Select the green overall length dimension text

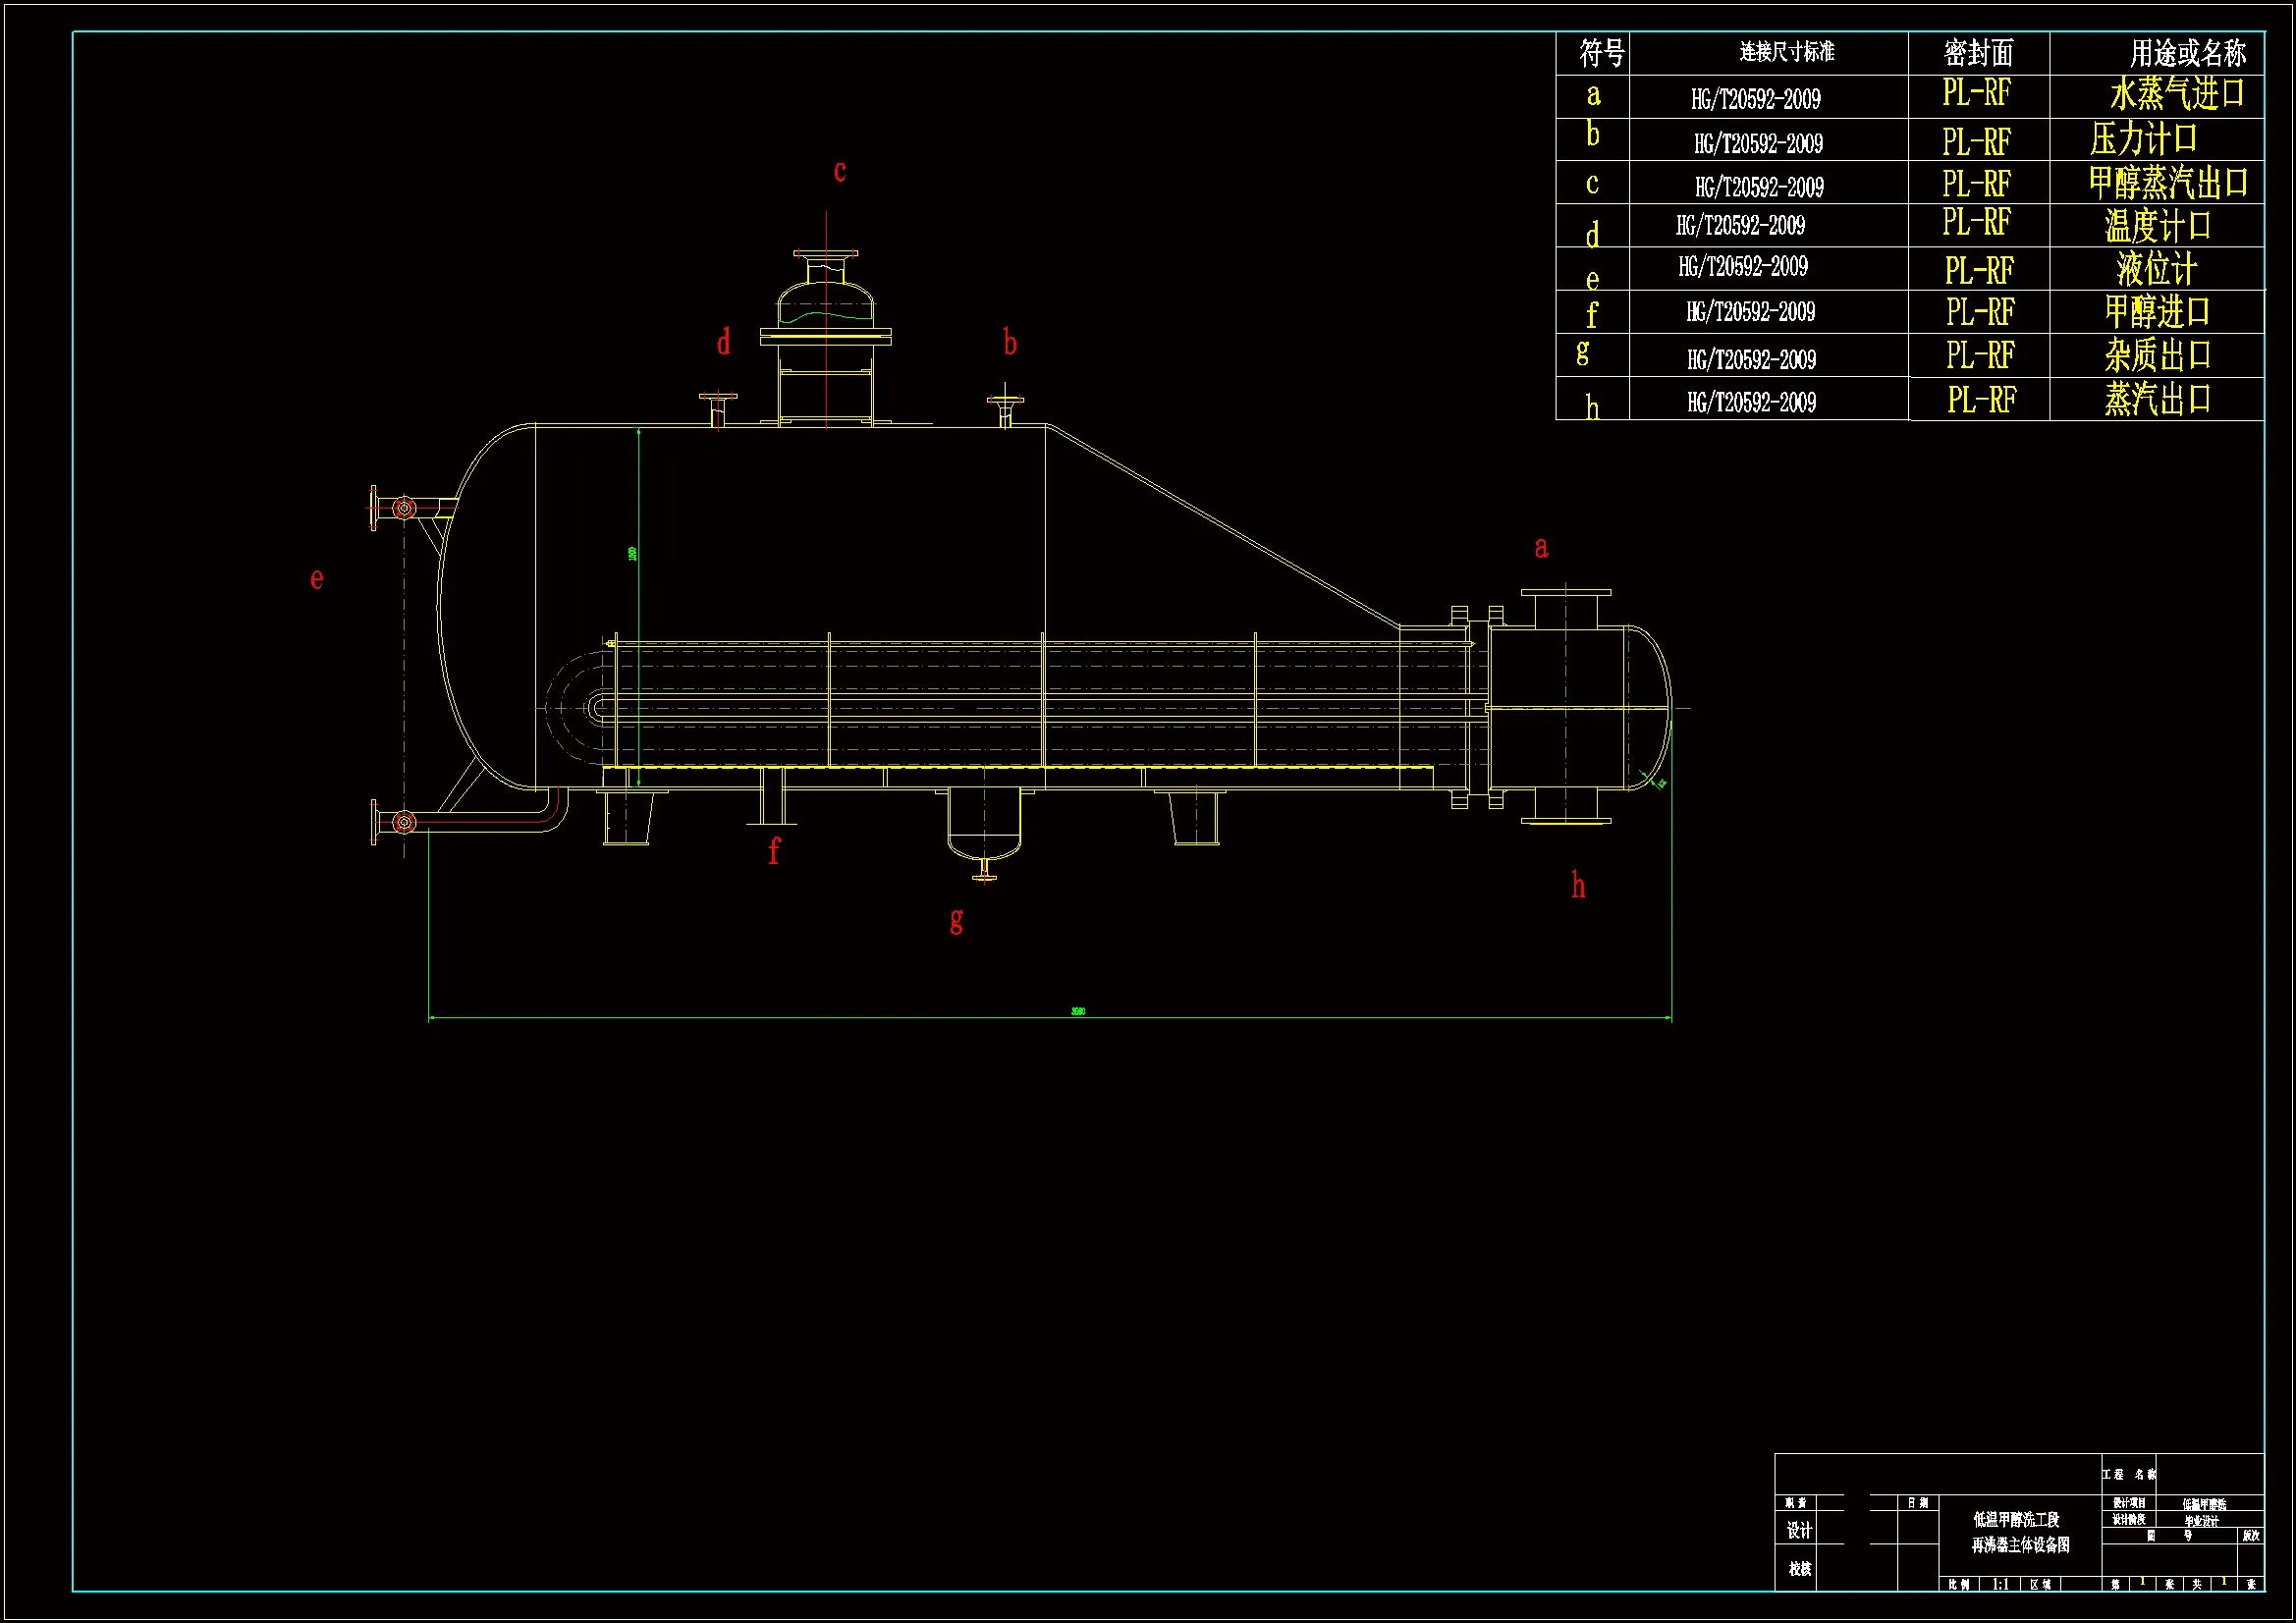(x=1078, y=1011)
